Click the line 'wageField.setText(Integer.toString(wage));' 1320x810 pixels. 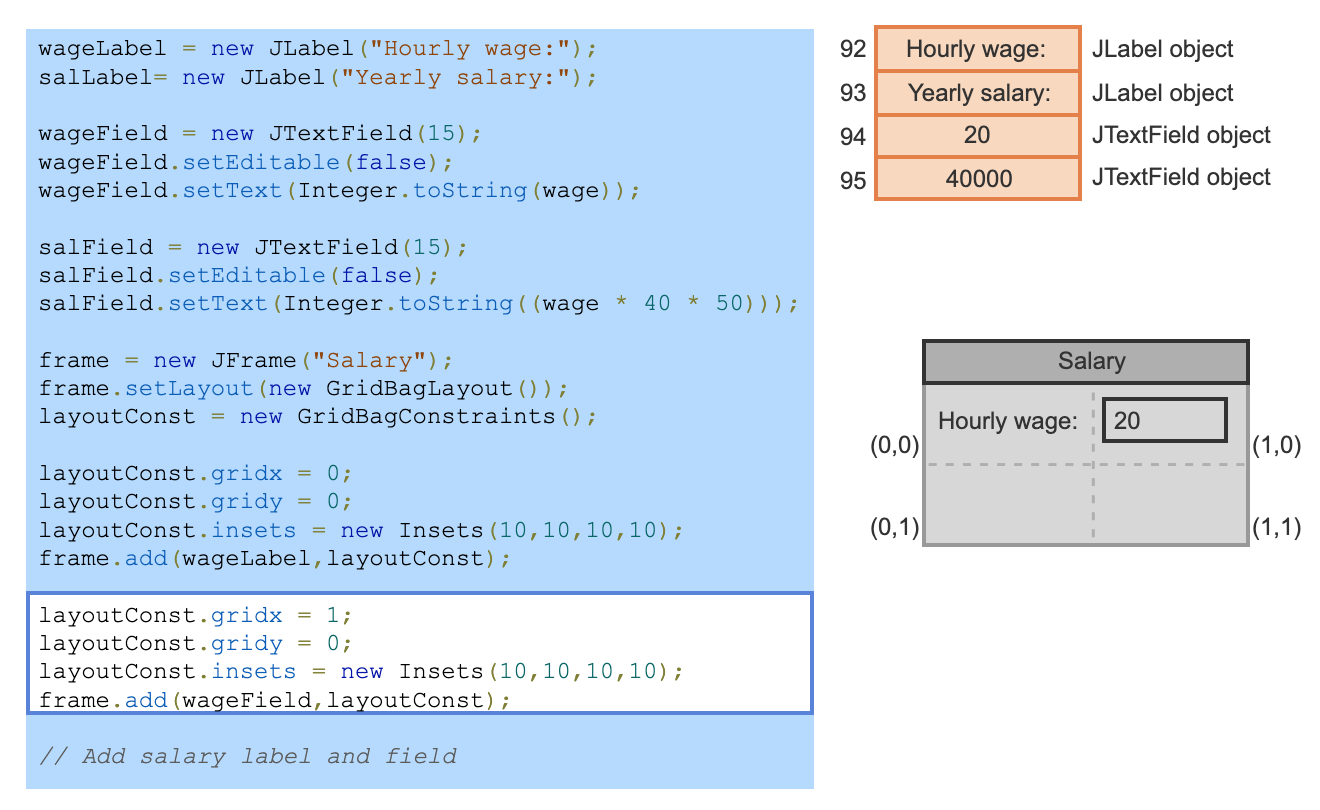[x=339, y=190]
